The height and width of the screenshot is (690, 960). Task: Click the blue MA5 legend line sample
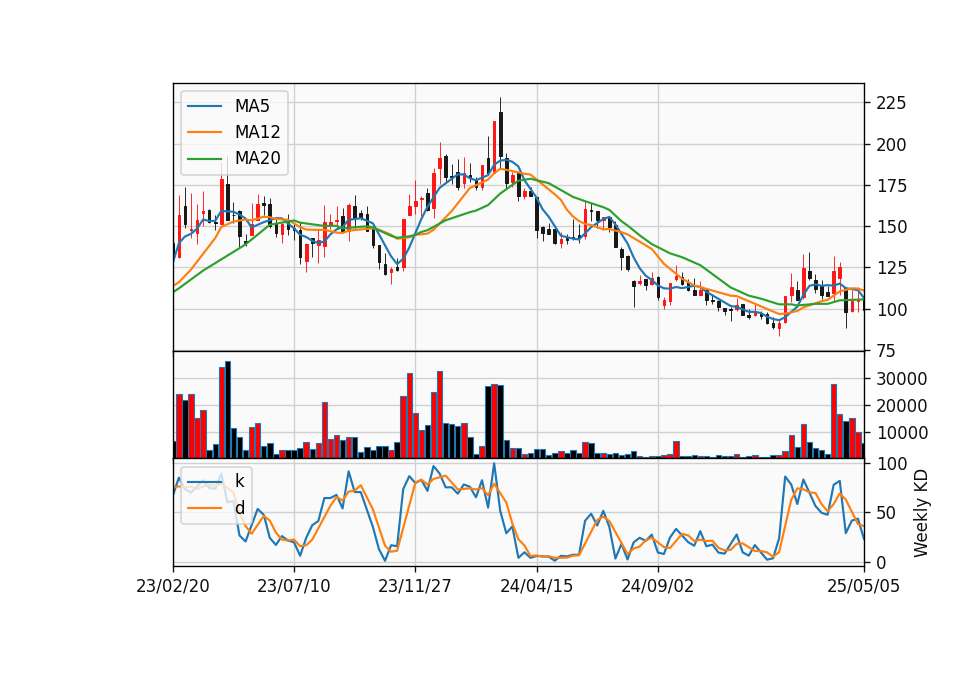click(x=204, y=106)
